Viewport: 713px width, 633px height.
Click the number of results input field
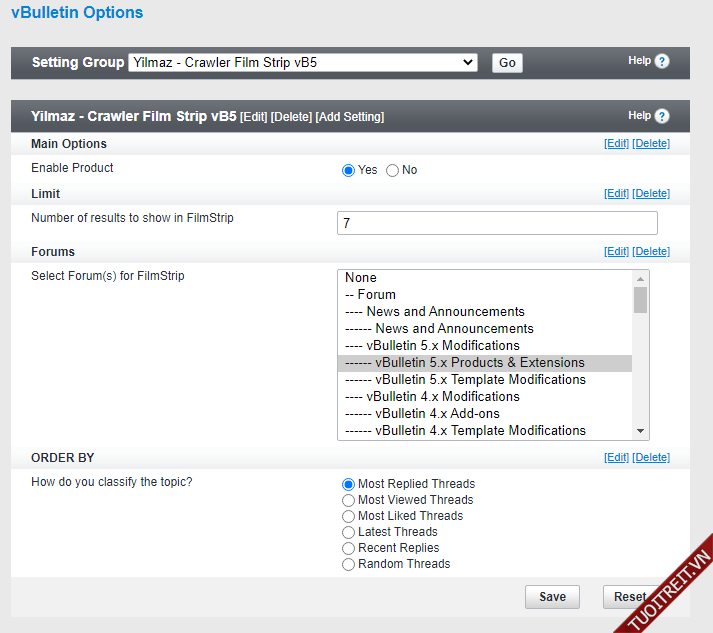click(x=497, y=223)
